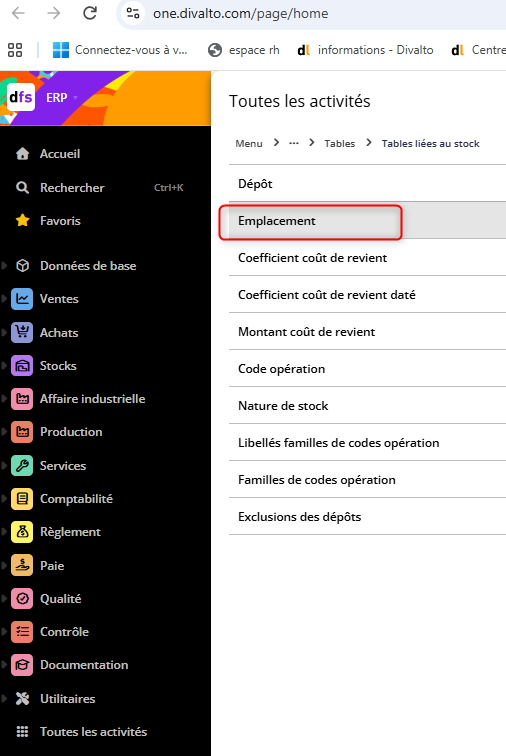Click the browser address bar URL
Viewport: 506px width, 756px height.
click(x=240, y=14)
